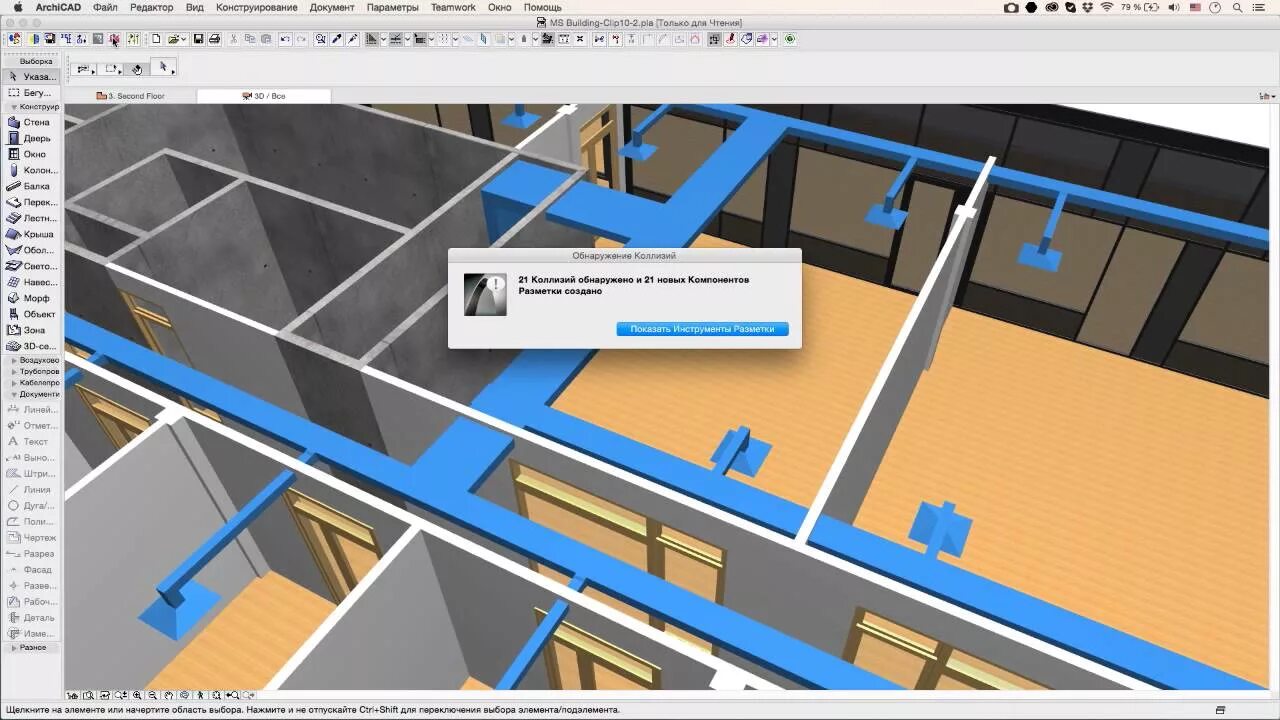
Task: Click the battery 79% indicator
Action: [1140, 7]
